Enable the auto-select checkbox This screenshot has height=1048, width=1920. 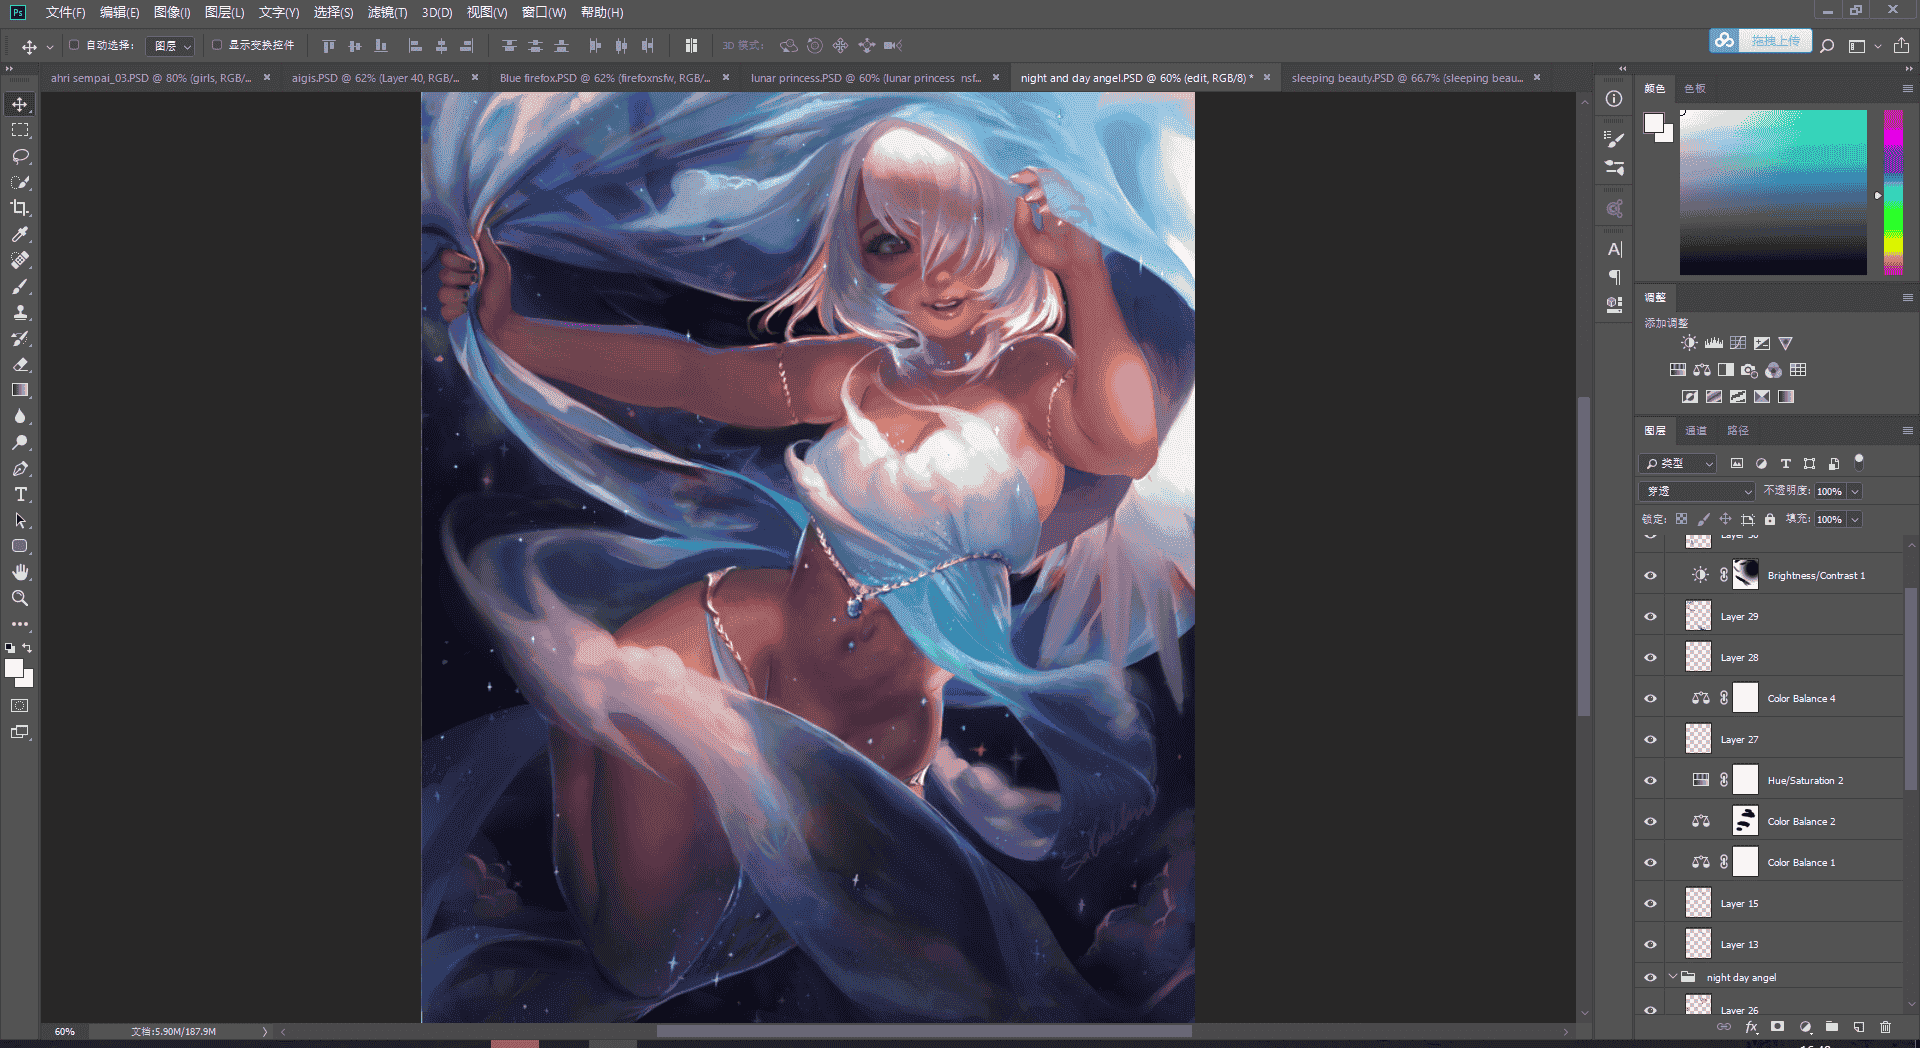click(74, 45)
